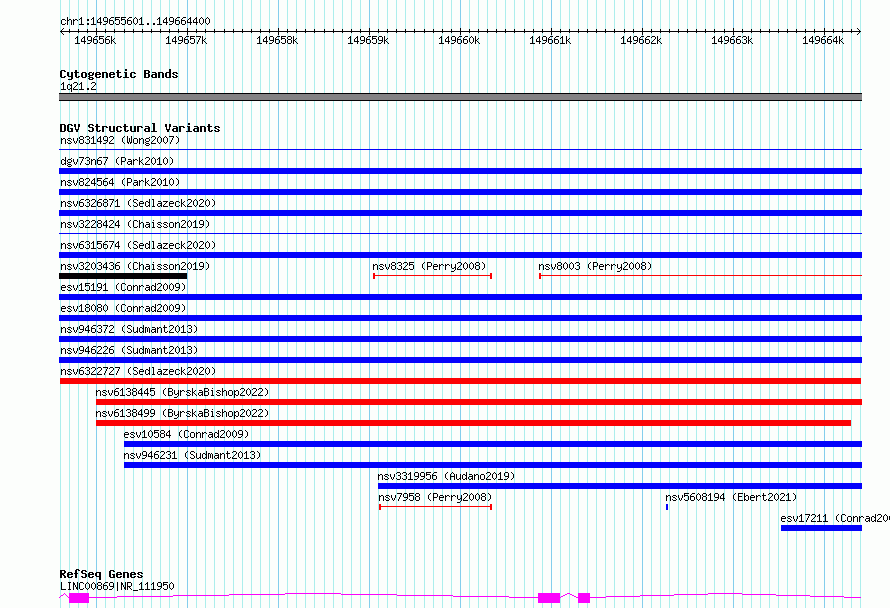
Task: Click the nsv946226 (Sudmant2013) blue bar
Action: click(460, 360)
